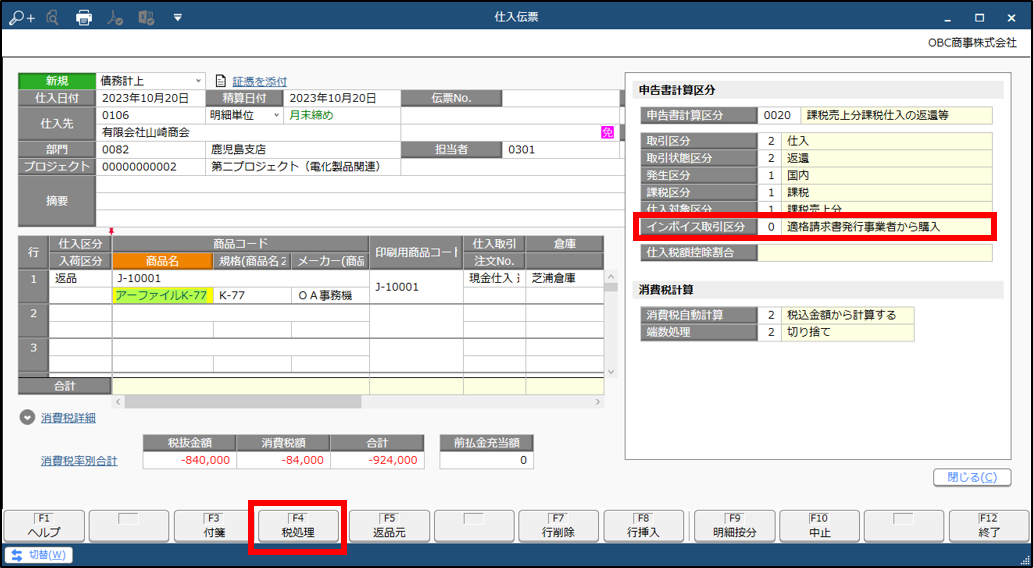Click the 課税区分 field showing 課税

(x=886, y=192)
